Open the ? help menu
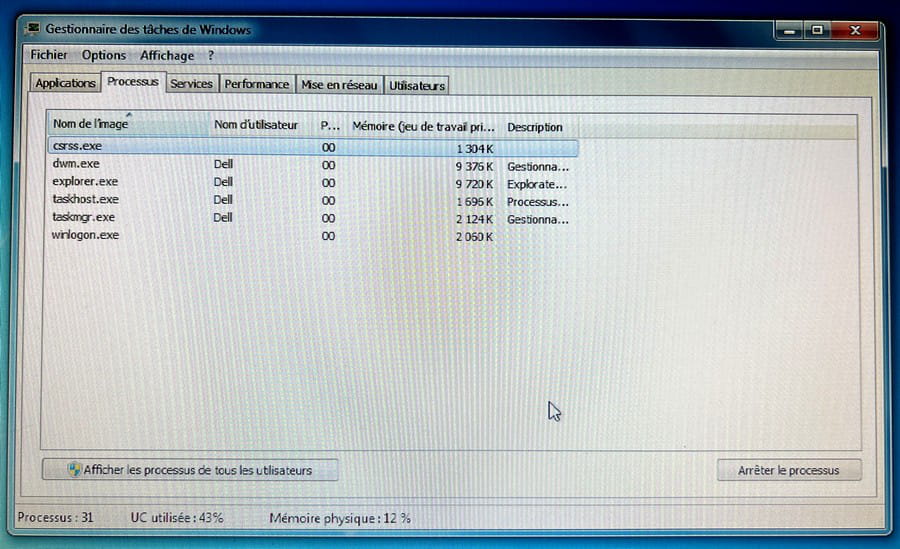The width and height of the screenshot is (900, 549). 211,56
